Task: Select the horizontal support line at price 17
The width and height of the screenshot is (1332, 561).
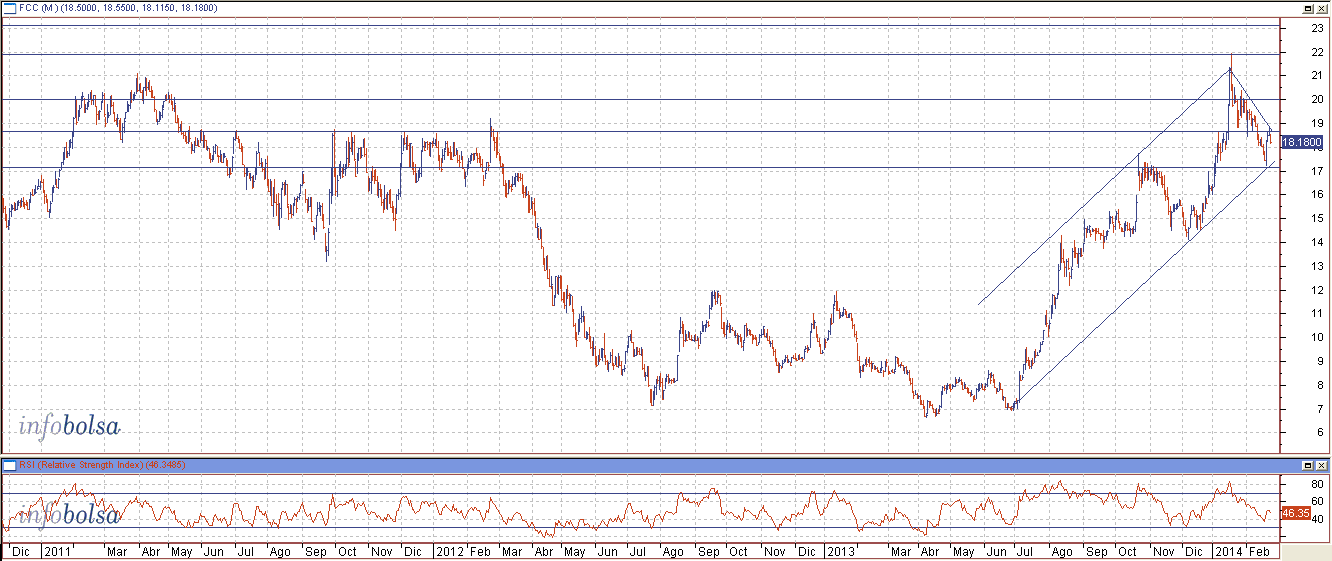Action: 600,168
